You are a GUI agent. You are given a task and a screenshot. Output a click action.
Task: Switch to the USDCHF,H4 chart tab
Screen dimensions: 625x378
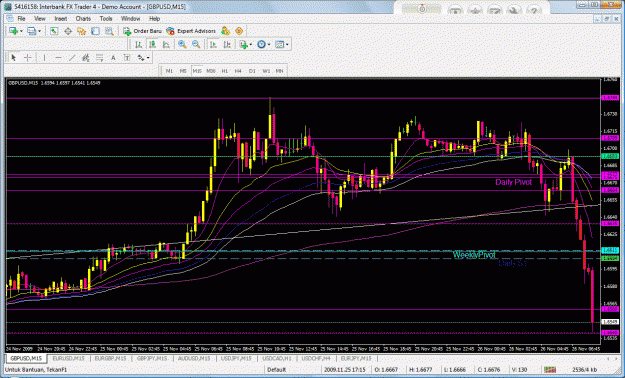pos(316,358)
